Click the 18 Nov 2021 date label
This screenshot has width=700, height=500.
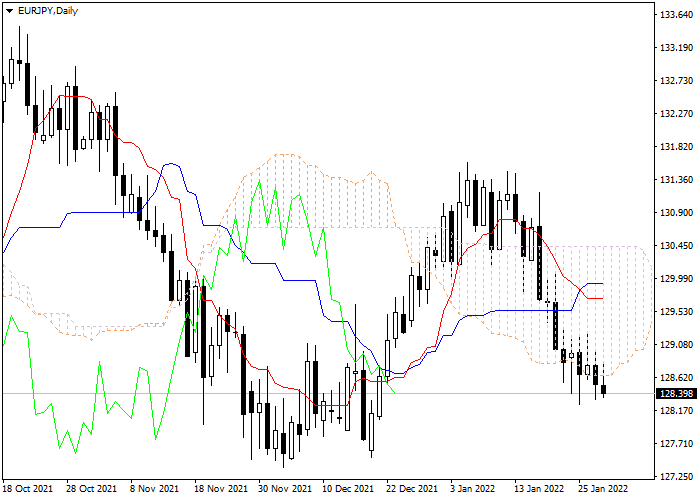click(221, 489)
